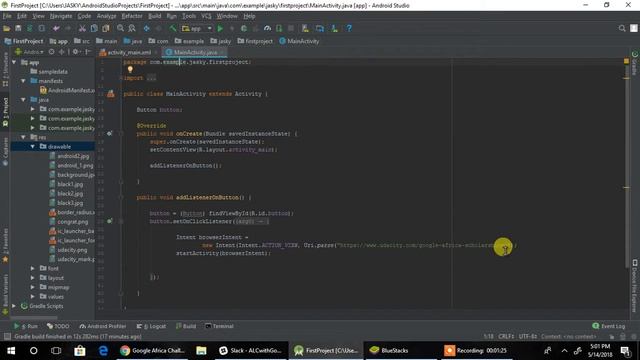This screenshot has height=360, width=640.
Task: Collapse the app module tree node
Action: click(x=14, y=62)
